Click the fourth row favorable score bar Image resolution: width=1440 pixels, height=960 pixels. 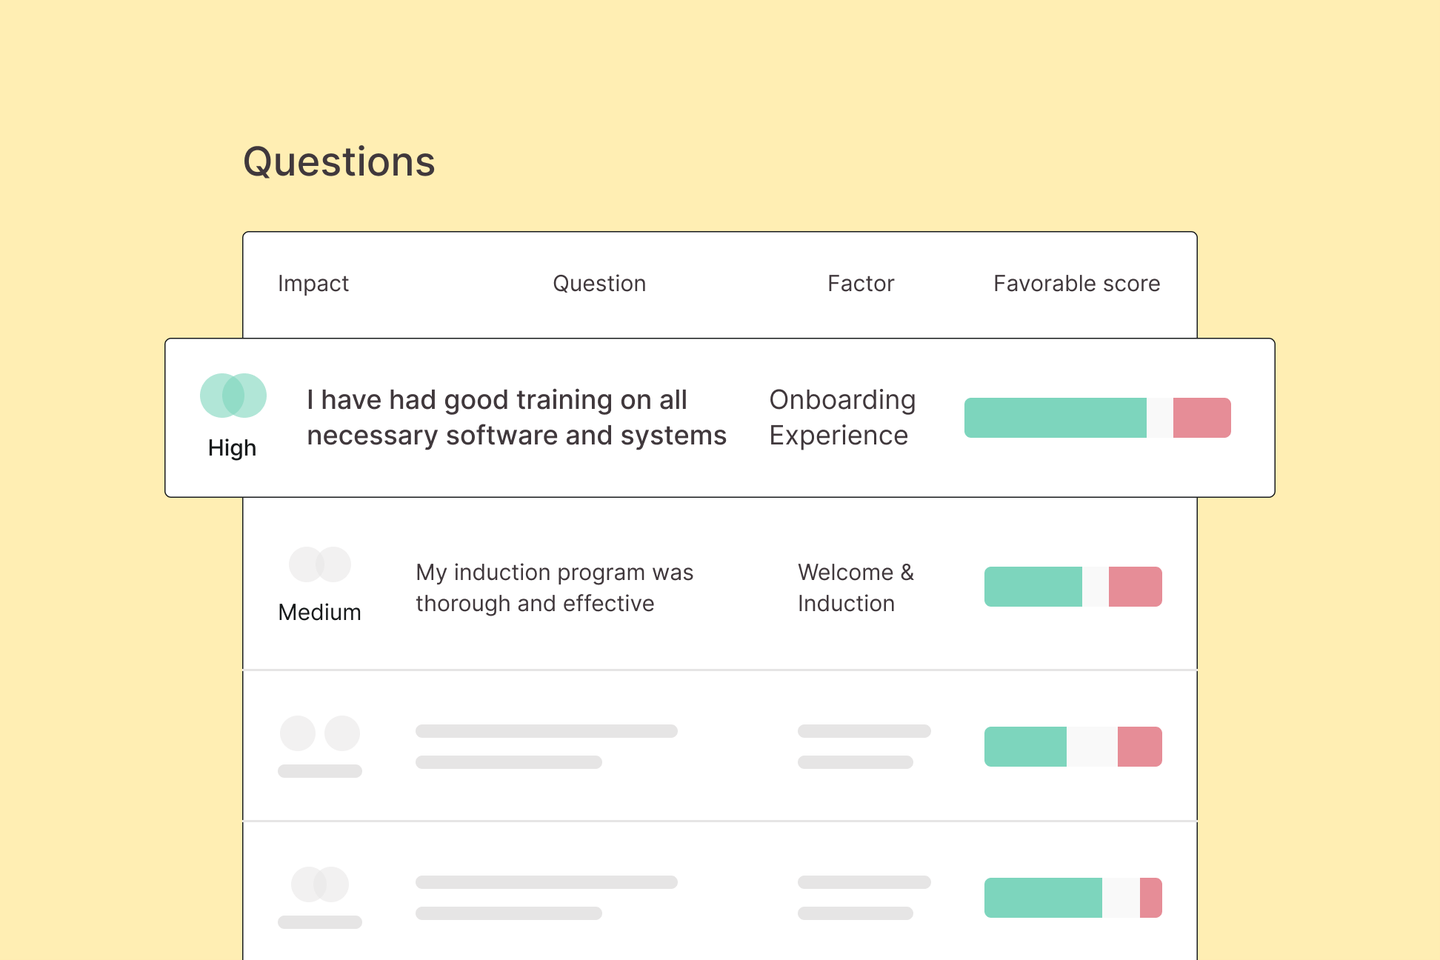point(1073,898)
